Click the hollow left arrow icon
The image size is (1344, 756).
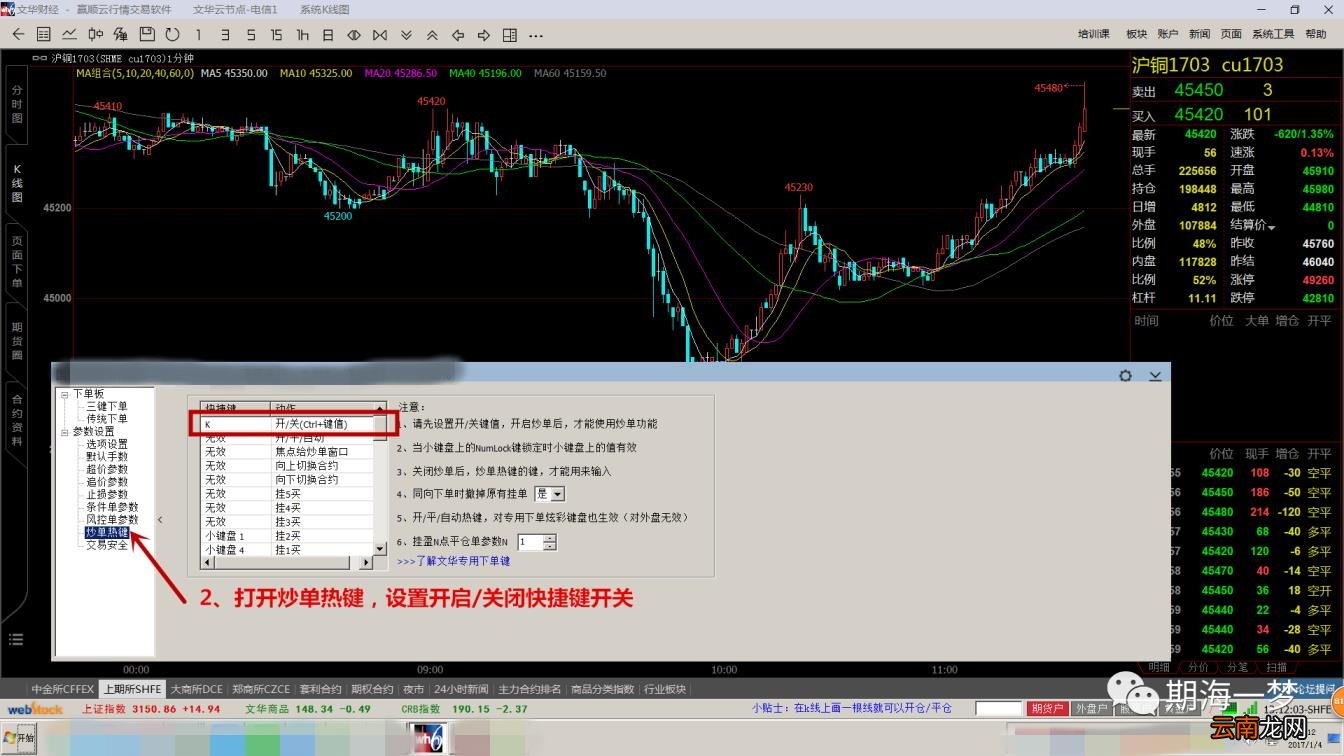458,35
